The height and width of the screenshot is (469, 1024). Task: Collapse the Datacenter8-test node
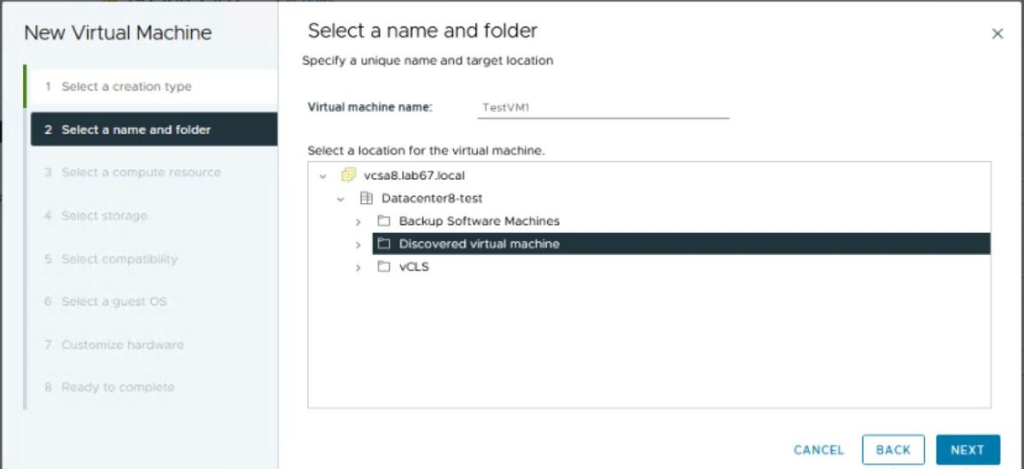point(340,199)
